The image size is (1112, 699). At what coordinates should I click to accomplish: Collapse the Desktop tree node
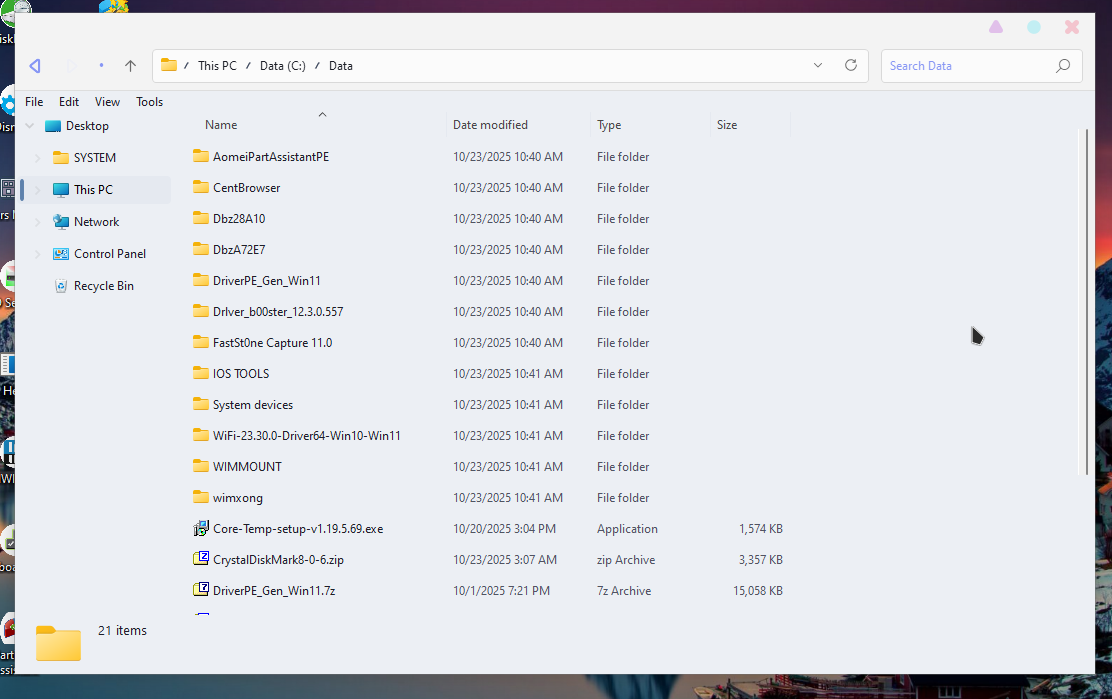(29, 126)
